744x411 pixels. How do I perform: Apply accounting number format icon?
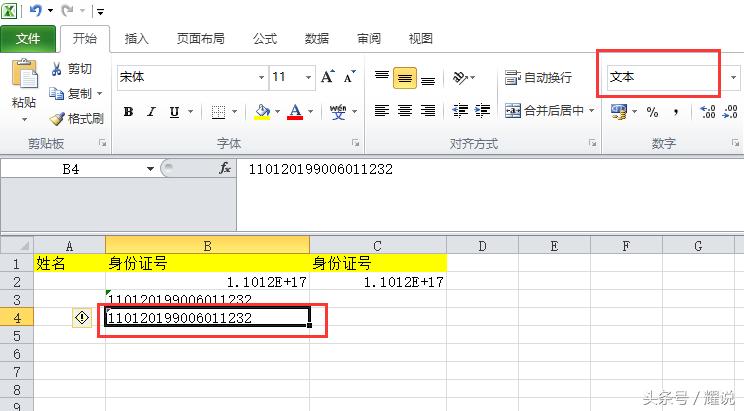pos(619,112)
